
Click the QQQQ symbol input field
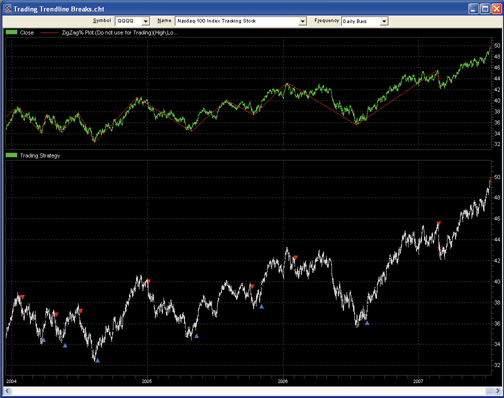point(129,21)
